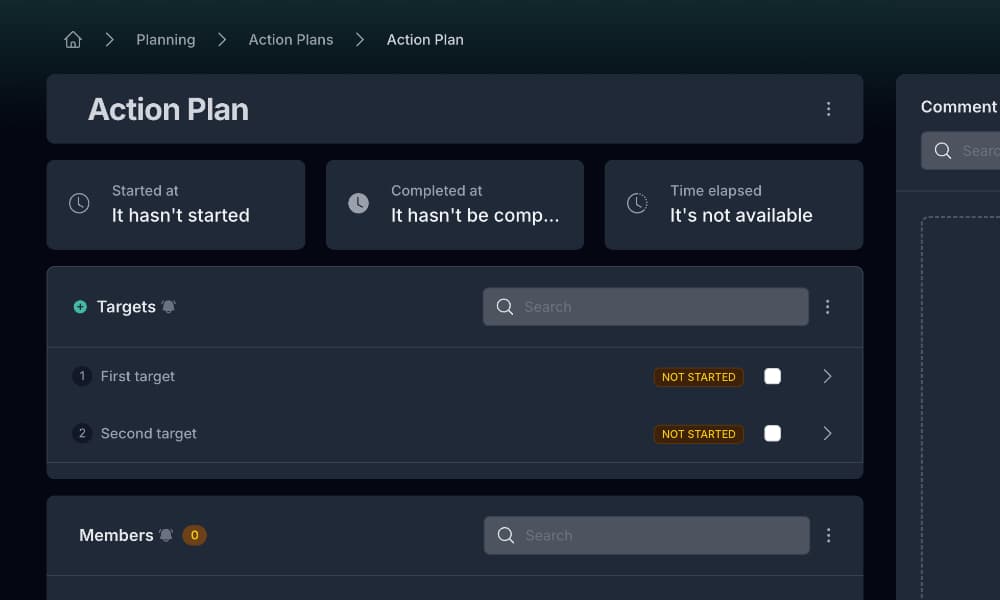
Task: Click the bell icon next to Members
Action: point(166,535)
